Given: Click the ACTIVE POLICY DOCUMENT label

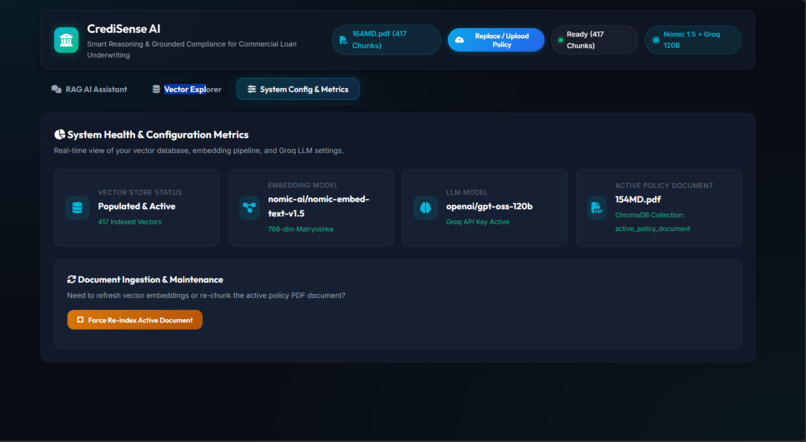Looking at the screenshot, I should point(664,186).
